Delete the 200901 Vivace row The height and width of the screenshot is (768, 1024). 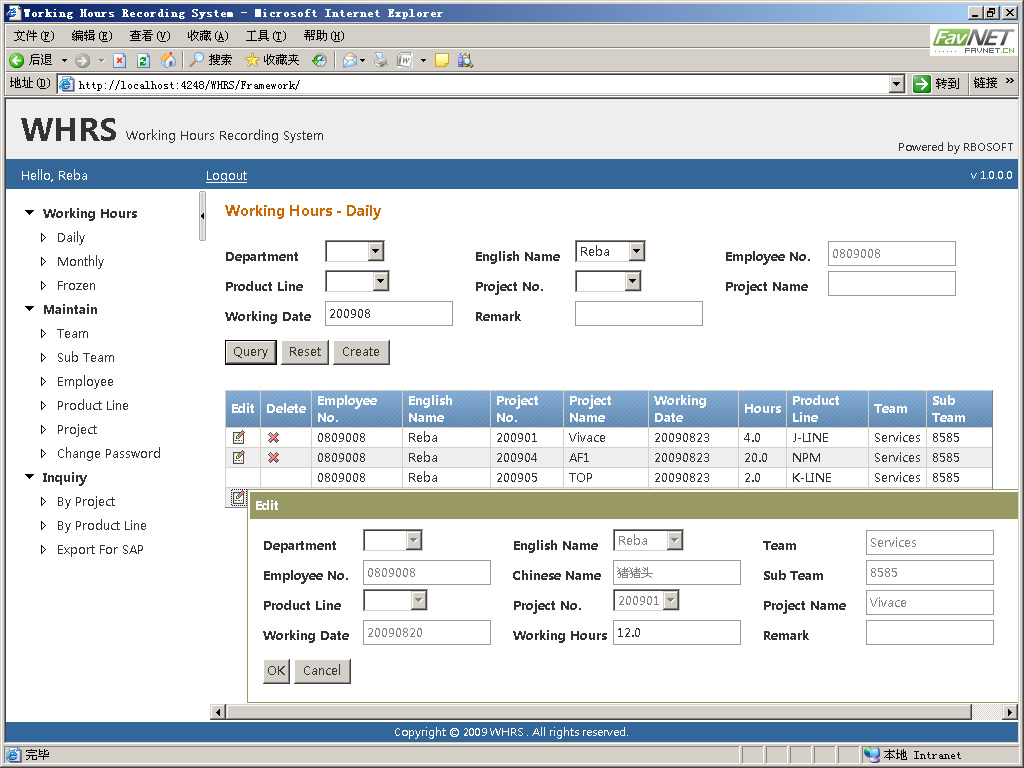pyautogui.click(x=274, y=438)
